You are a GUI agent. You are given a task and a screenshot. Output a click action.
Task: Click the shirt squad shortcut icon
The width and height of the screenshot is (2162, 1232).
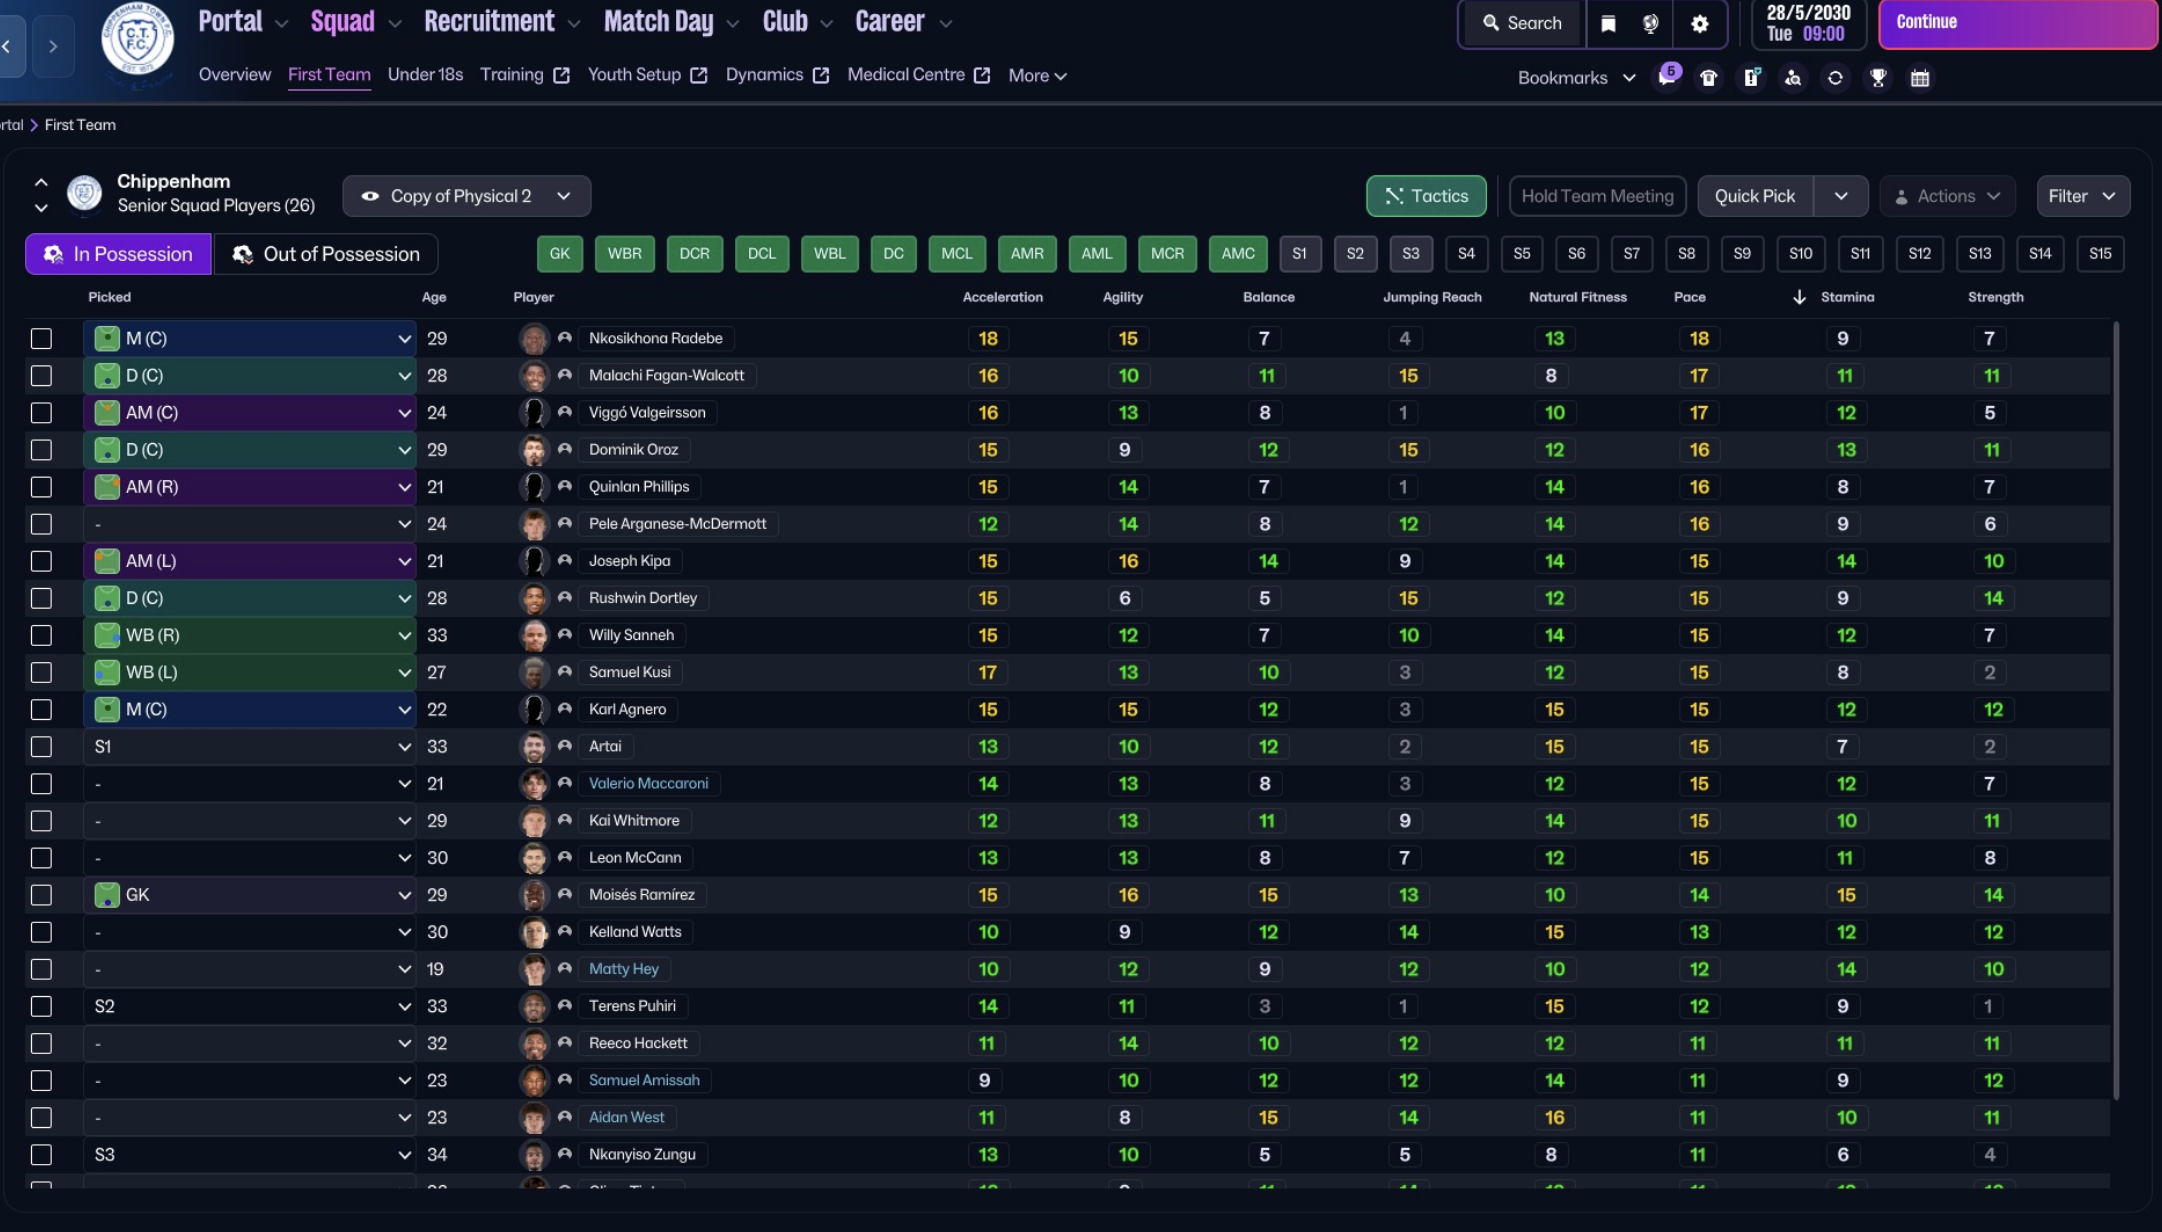pyautogui.click(x=1709, y=78)
